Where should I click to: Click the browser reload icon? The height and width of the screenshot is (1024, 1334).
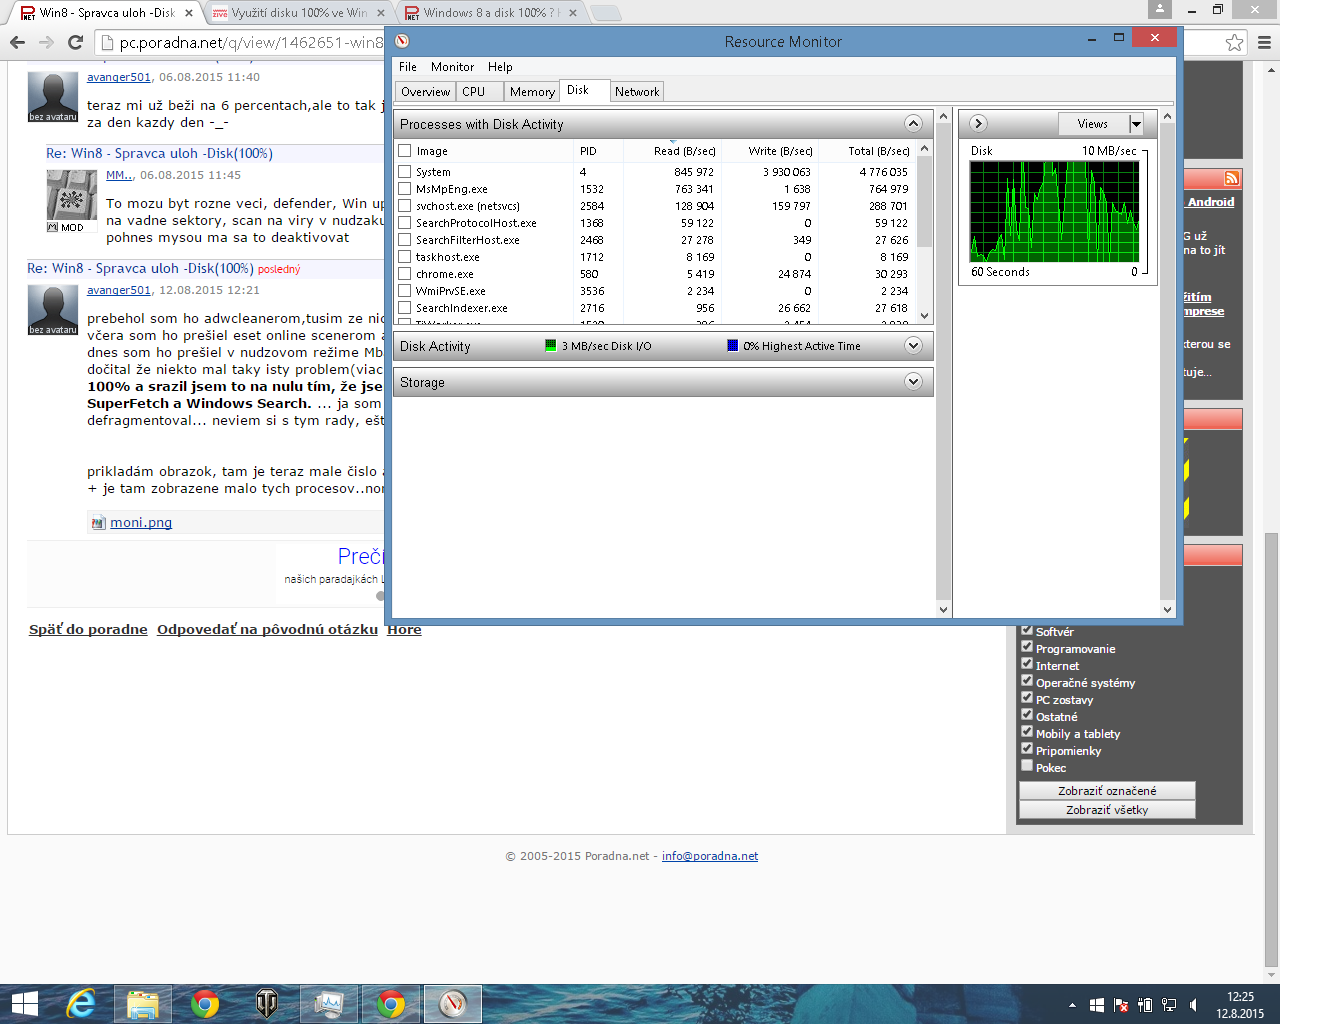tap(75, 42)
